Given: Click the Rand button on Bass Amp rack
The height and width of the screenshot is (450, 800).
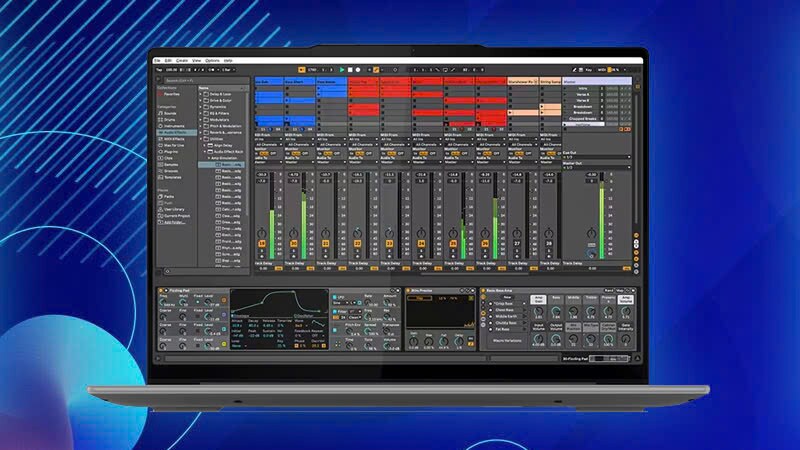Looking at the screenshot, I should (x=609, y=290).
